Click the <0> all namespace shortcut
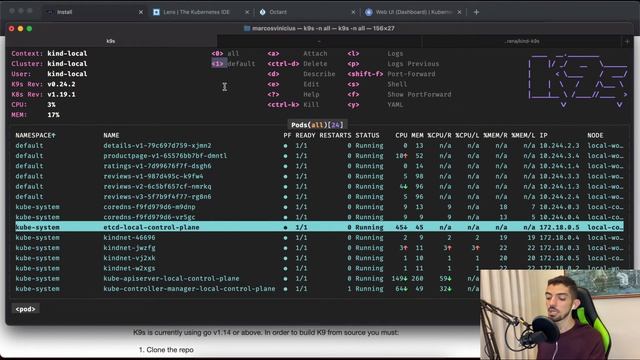The width and height of the screenshot is (640, 360). (225, 53)
